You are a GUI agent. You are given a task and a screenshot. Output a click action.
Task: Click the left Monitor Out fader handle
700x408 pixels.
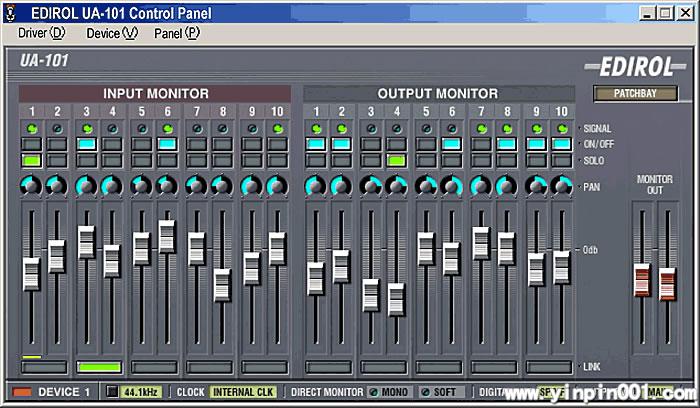coord(642,280)
